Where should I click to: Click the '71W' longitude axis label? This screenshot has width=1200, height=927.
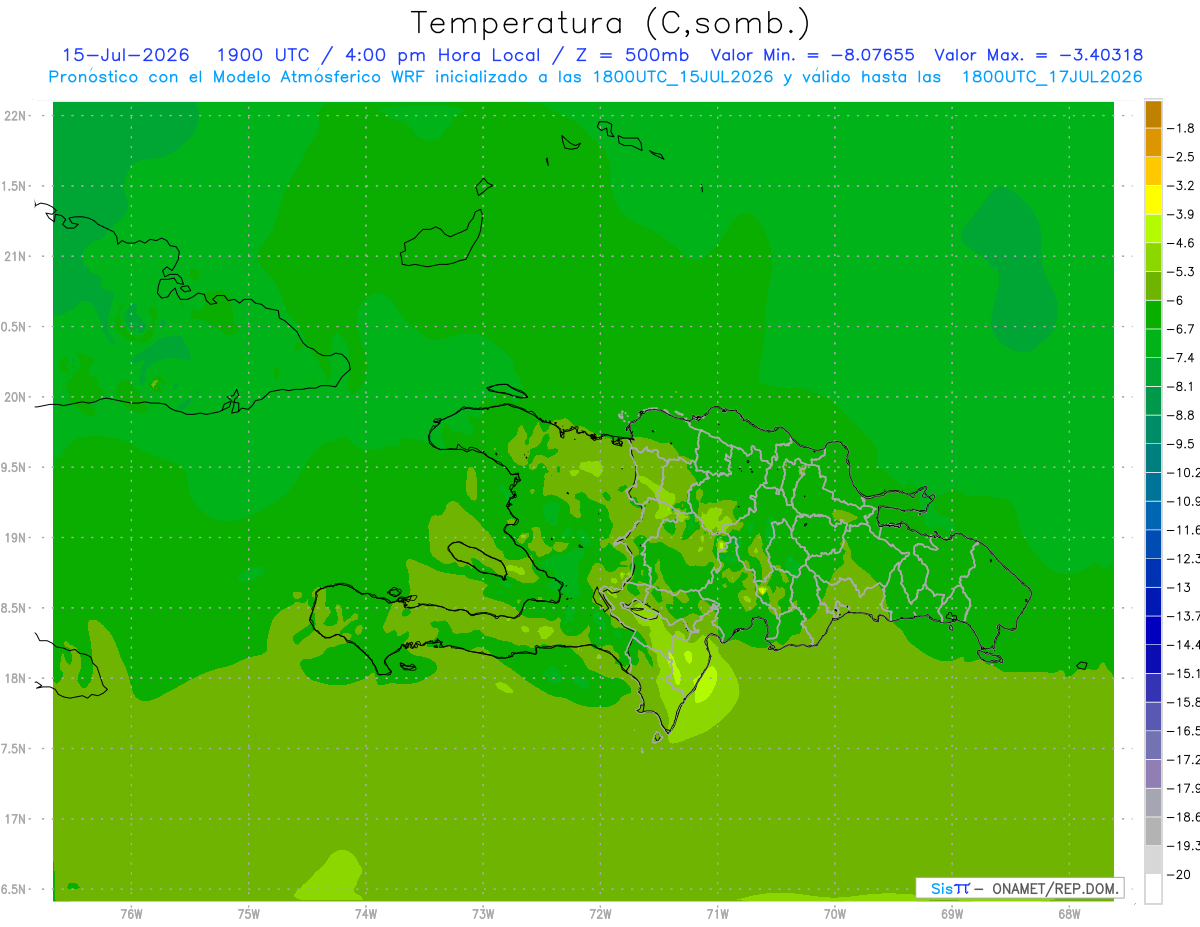tap(717, 914)
